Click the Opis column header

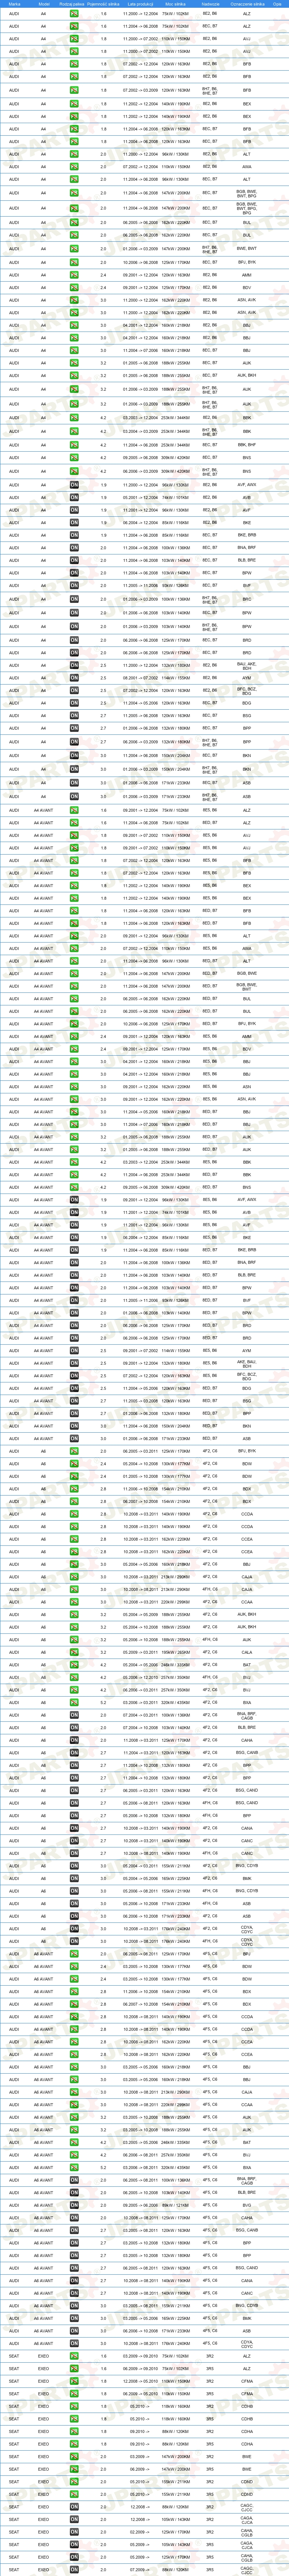tap(277, 4)
